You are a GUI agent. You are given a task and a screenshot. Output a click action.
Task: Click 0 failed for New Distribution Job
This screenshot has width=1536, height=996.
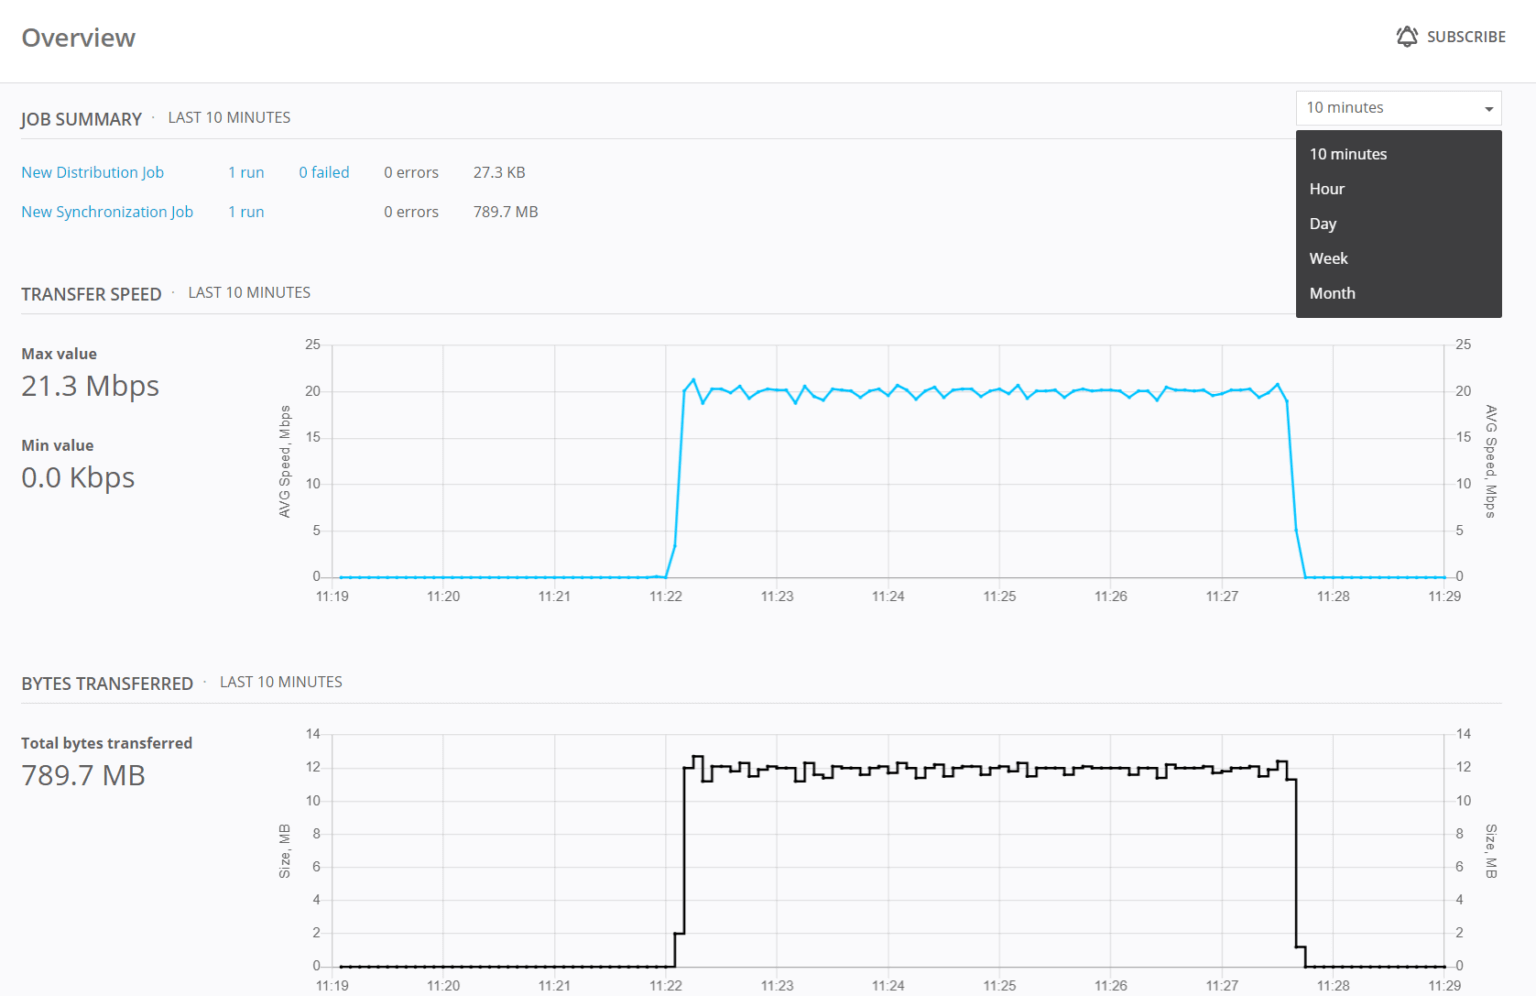click(x=323, y=172)
